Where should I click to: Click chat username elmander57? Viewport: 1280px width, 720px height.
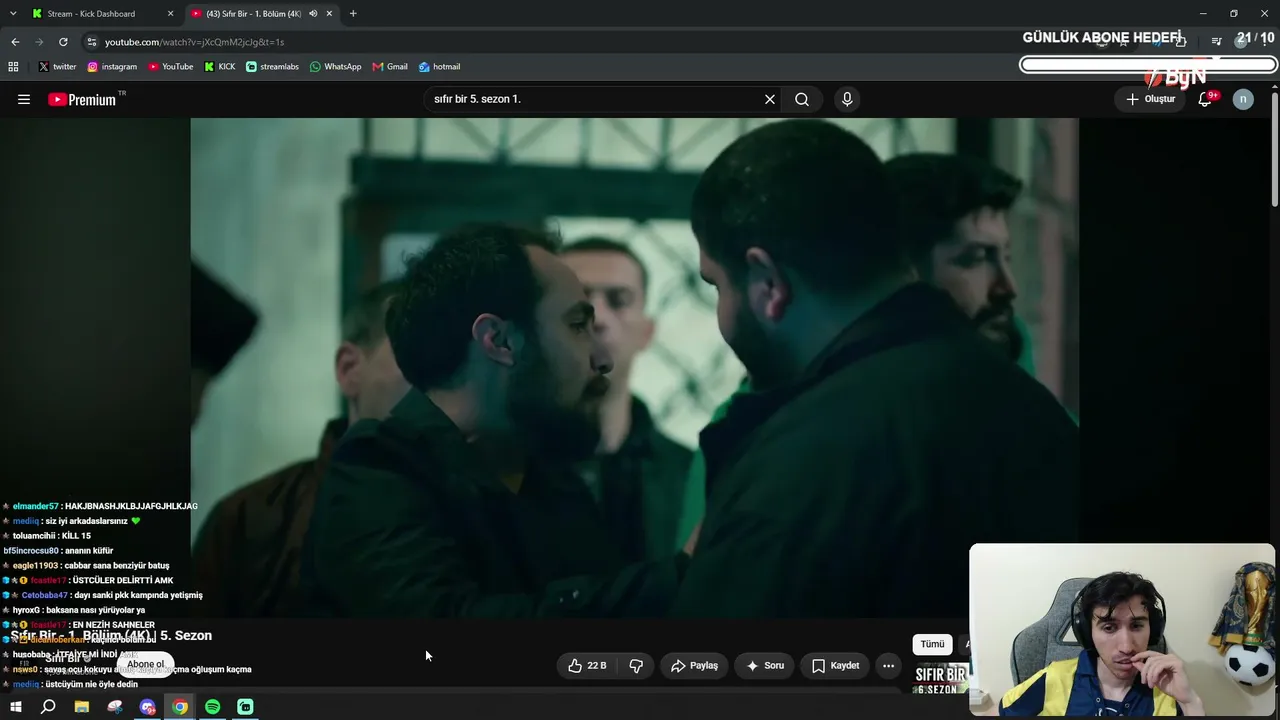point(36,506)
